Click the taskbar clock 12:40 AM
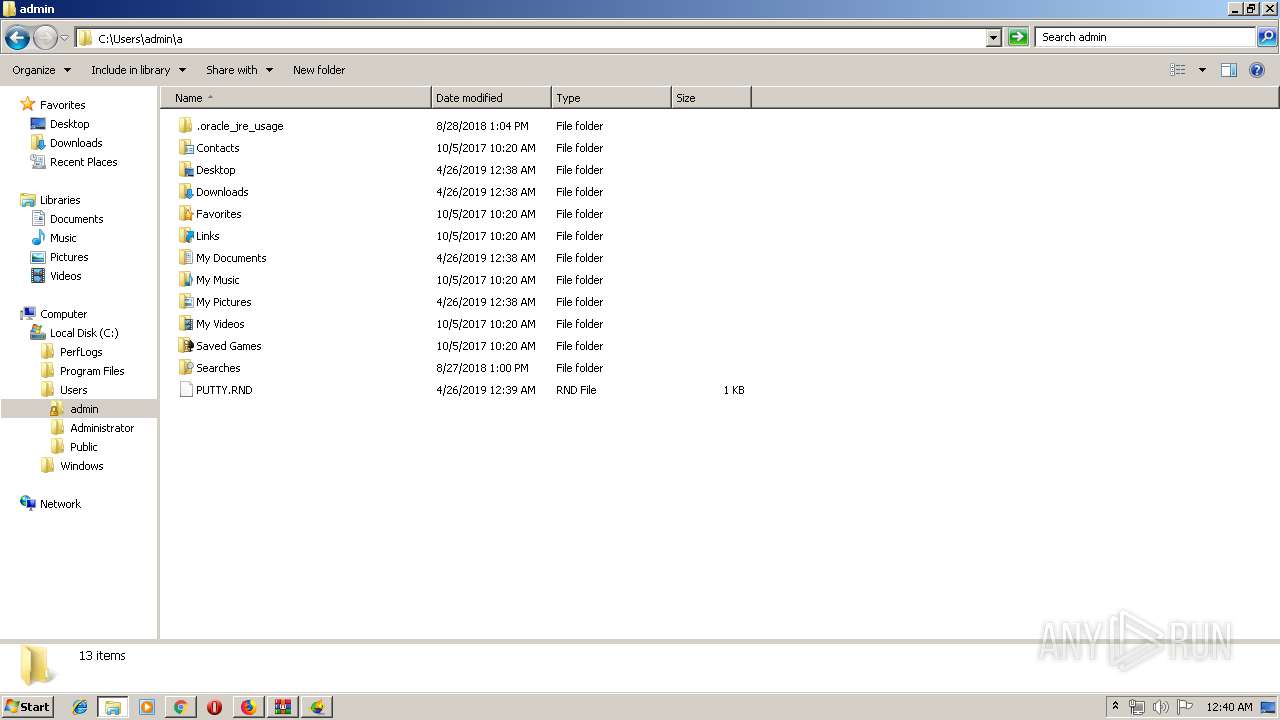 pos(1229,707)
